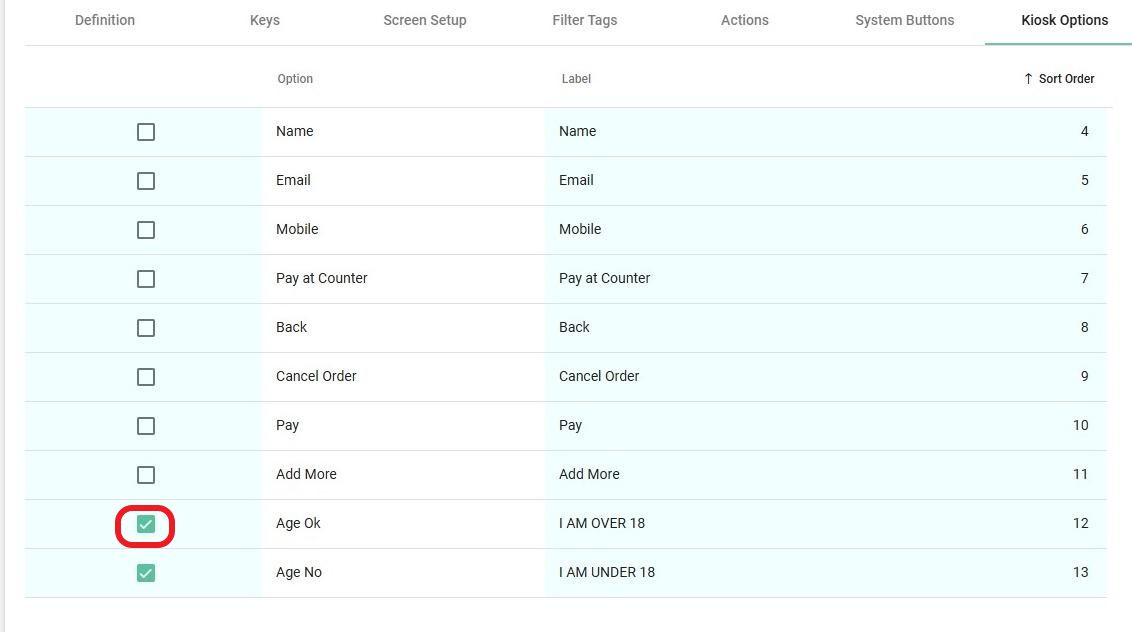Uncheck the Age Ok checkbox
The image size is (1132, 632).
click(146, 524)
